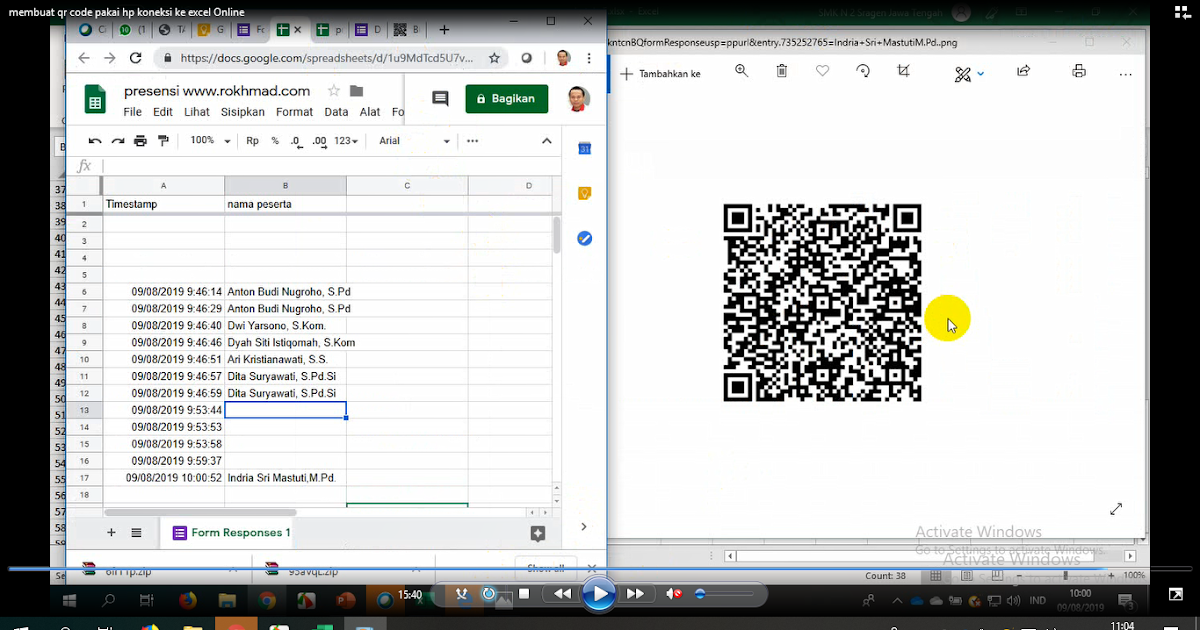Image resolution: width=1200 pixels, height=630 pixels.
Task: Open the Edit menu
Action: tap(163, 112)
